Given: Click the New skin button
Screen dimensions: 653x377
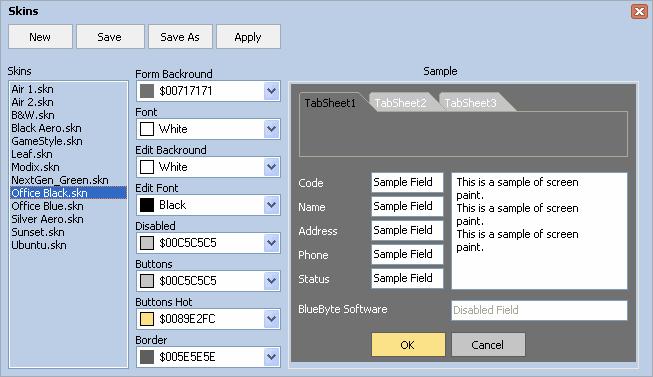Looking at the screenshot, I should [40, 37].
